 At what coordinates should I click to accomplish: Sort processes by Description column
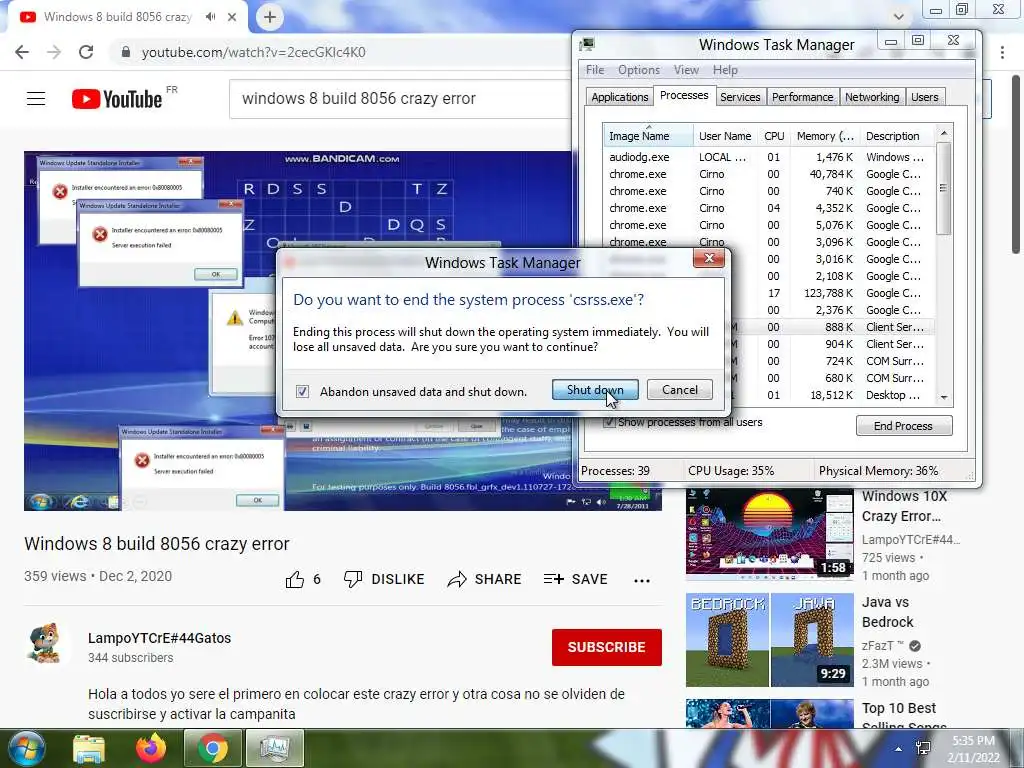pos(897,136)
